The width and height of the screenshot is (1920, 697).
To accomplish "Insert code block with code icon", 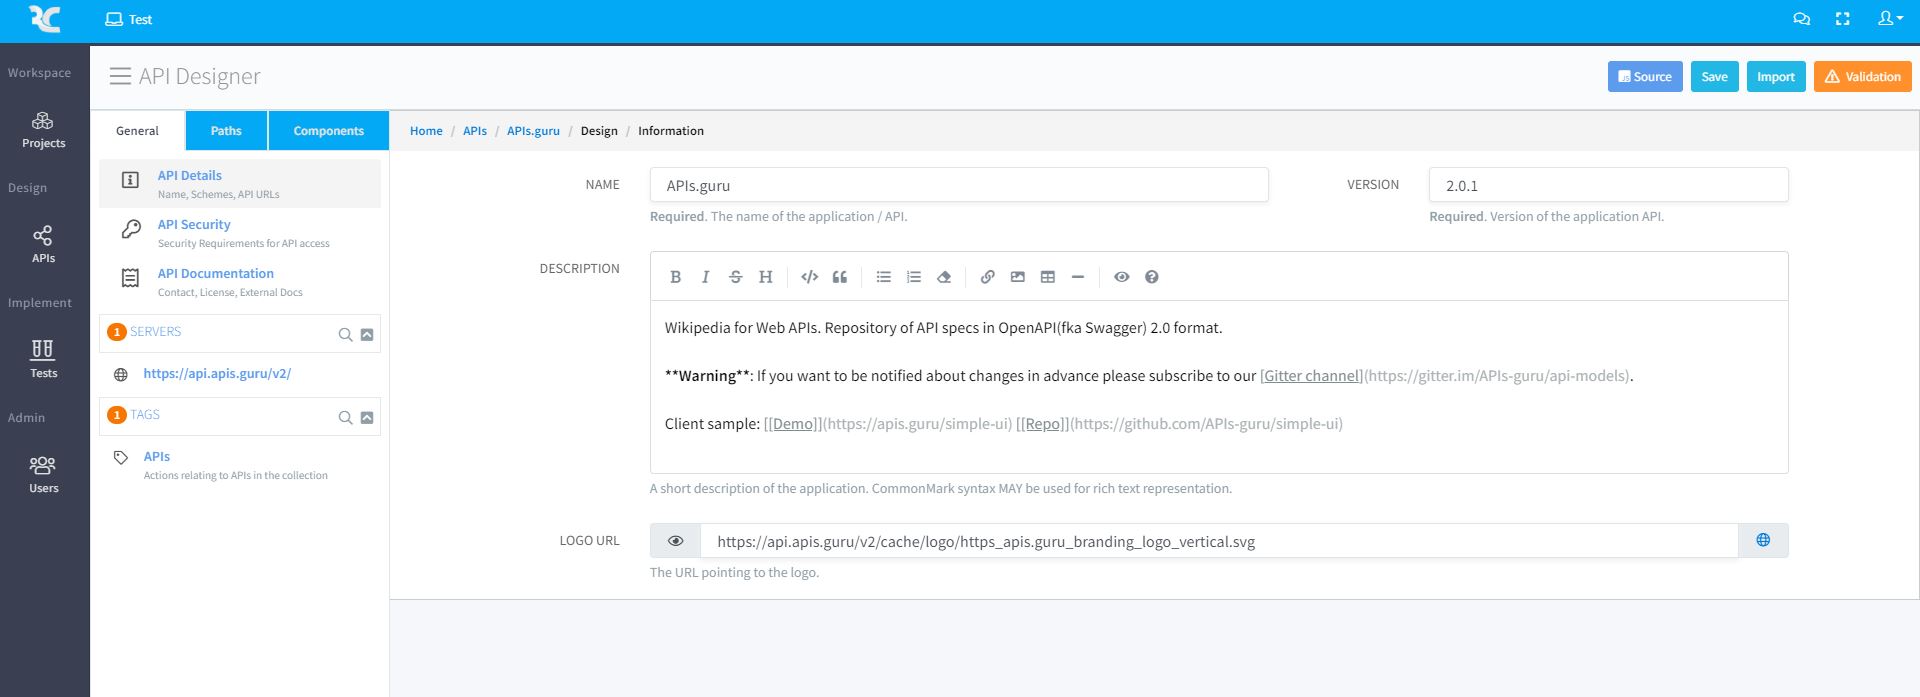I will click(810, 277).
